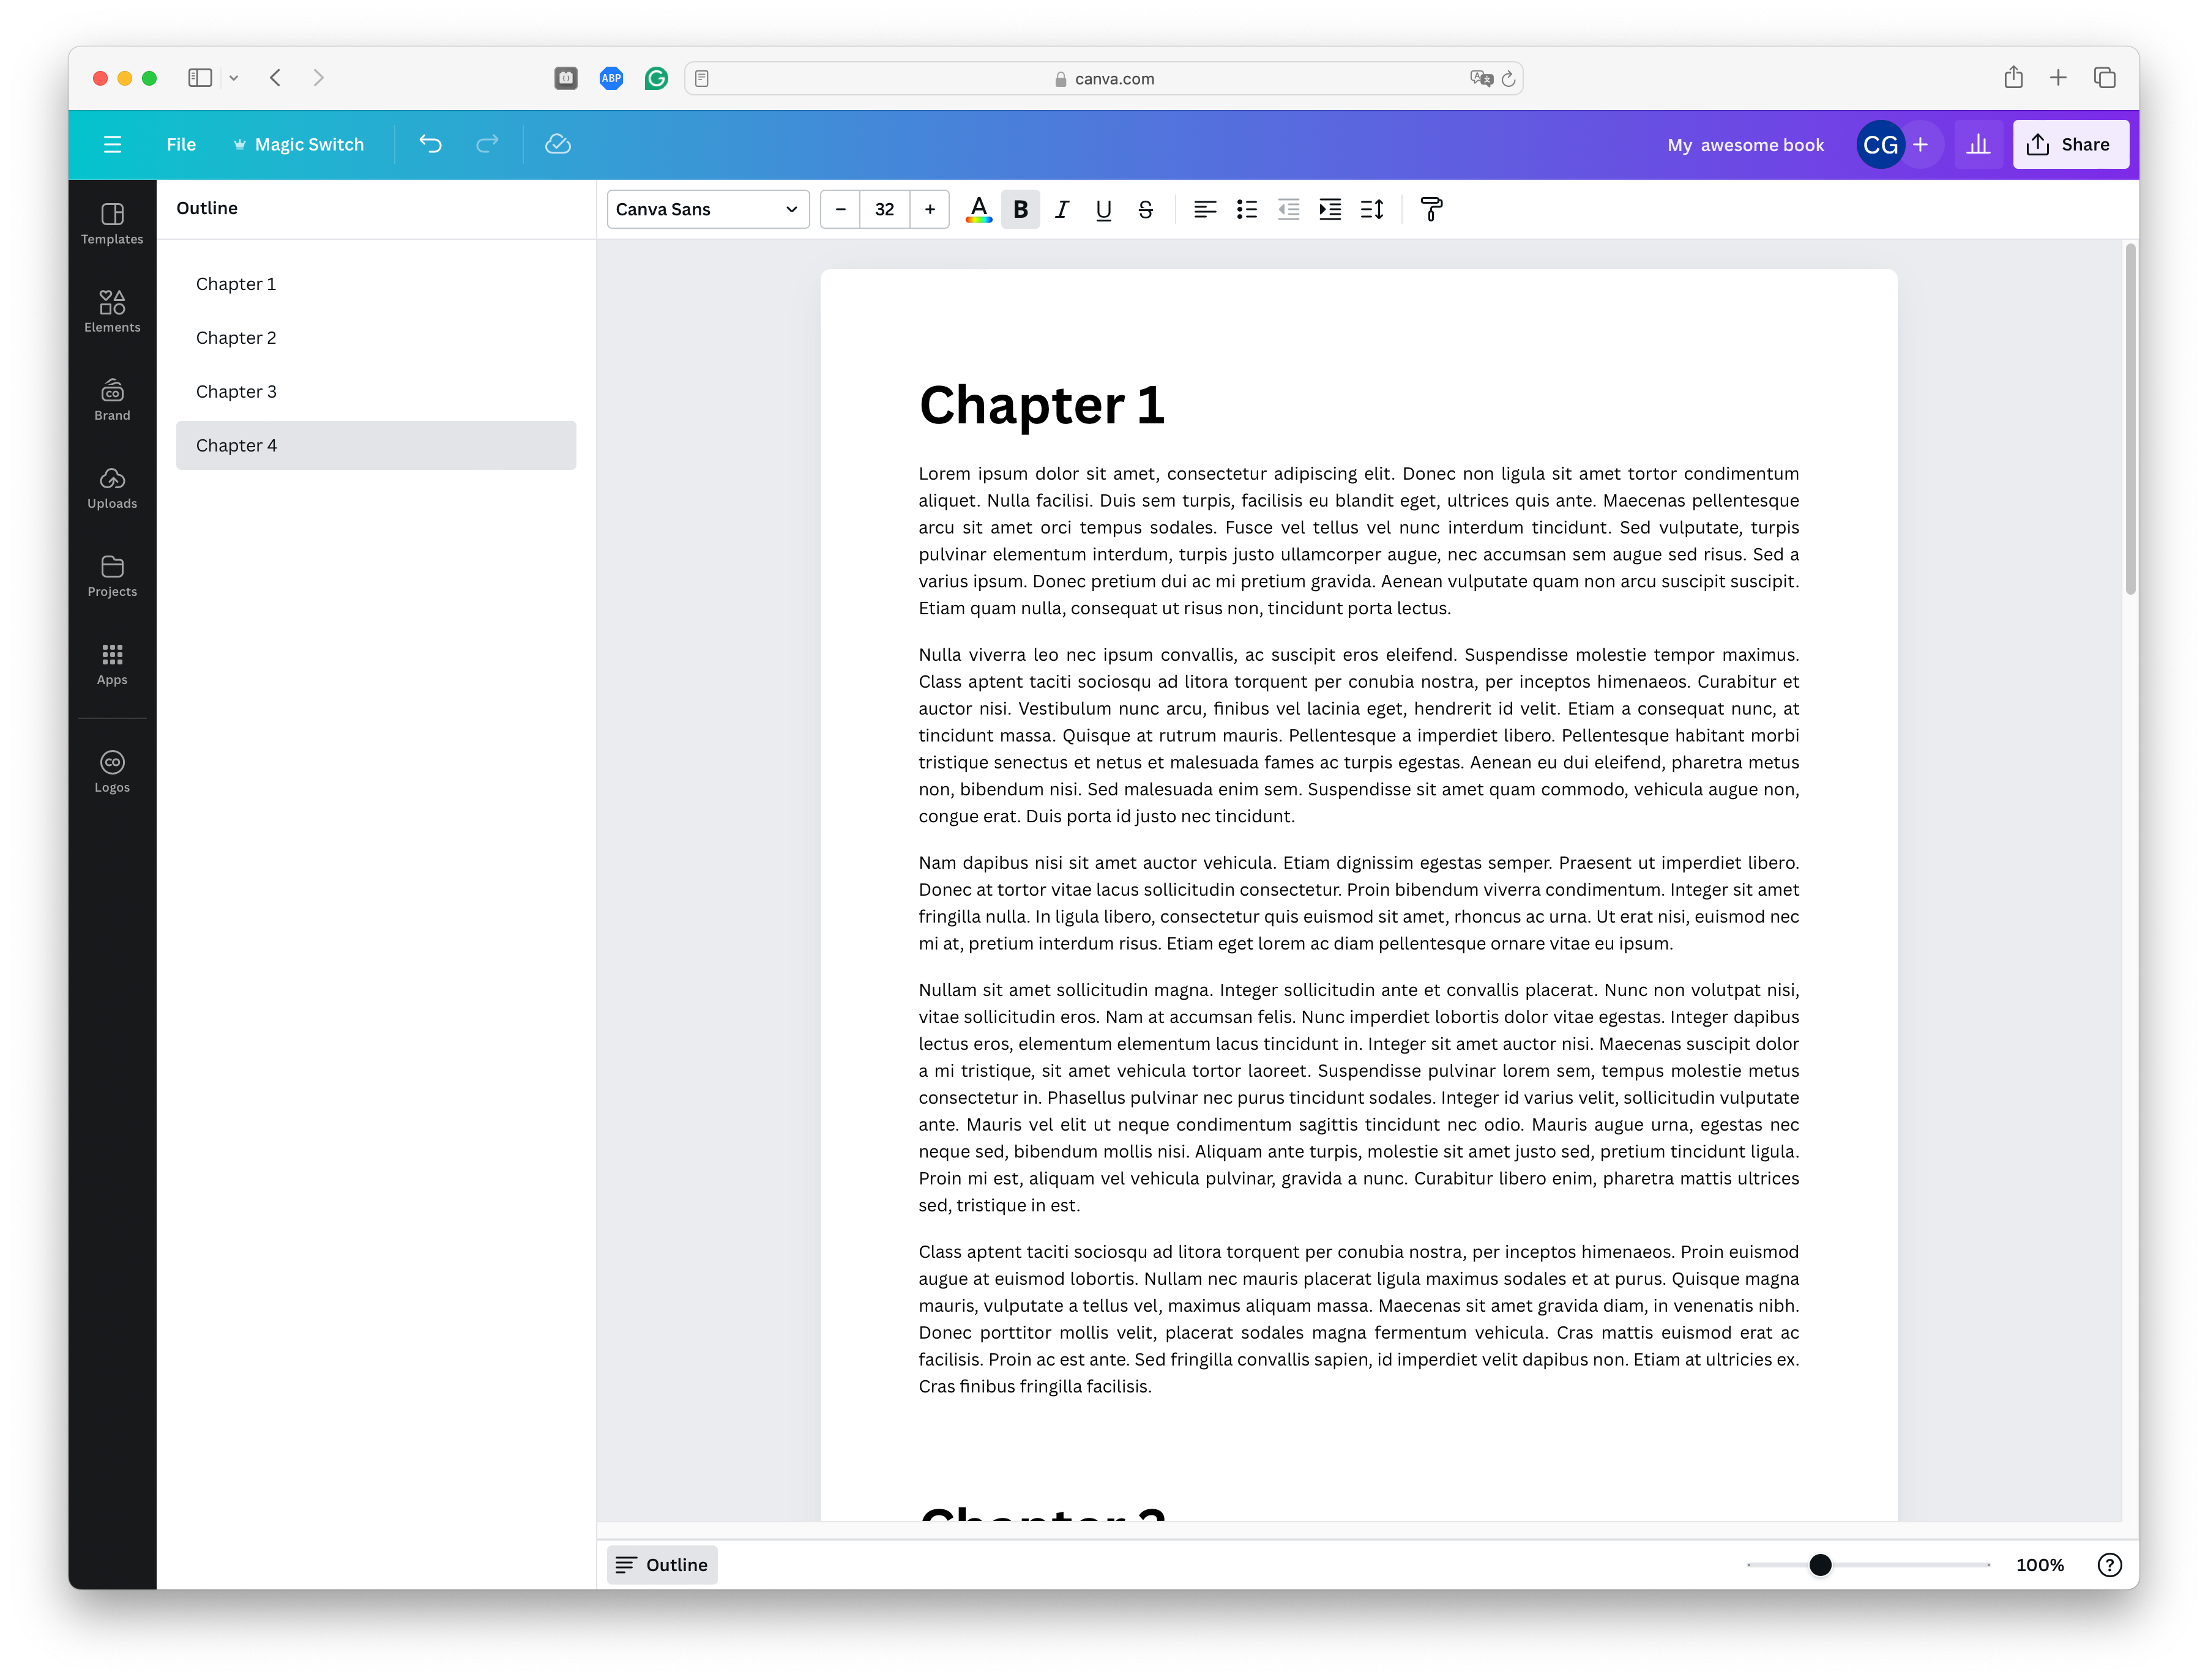Open the analytics chart icon
The width and height of the screenshot is (2208, 1680).
(1977, 144)
